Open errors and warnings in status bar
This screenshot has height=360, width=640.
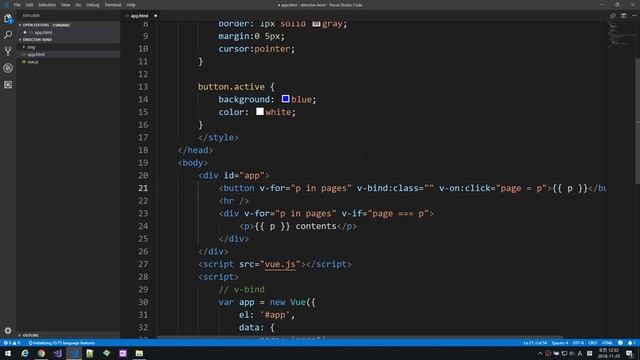(x=12, y=343)
